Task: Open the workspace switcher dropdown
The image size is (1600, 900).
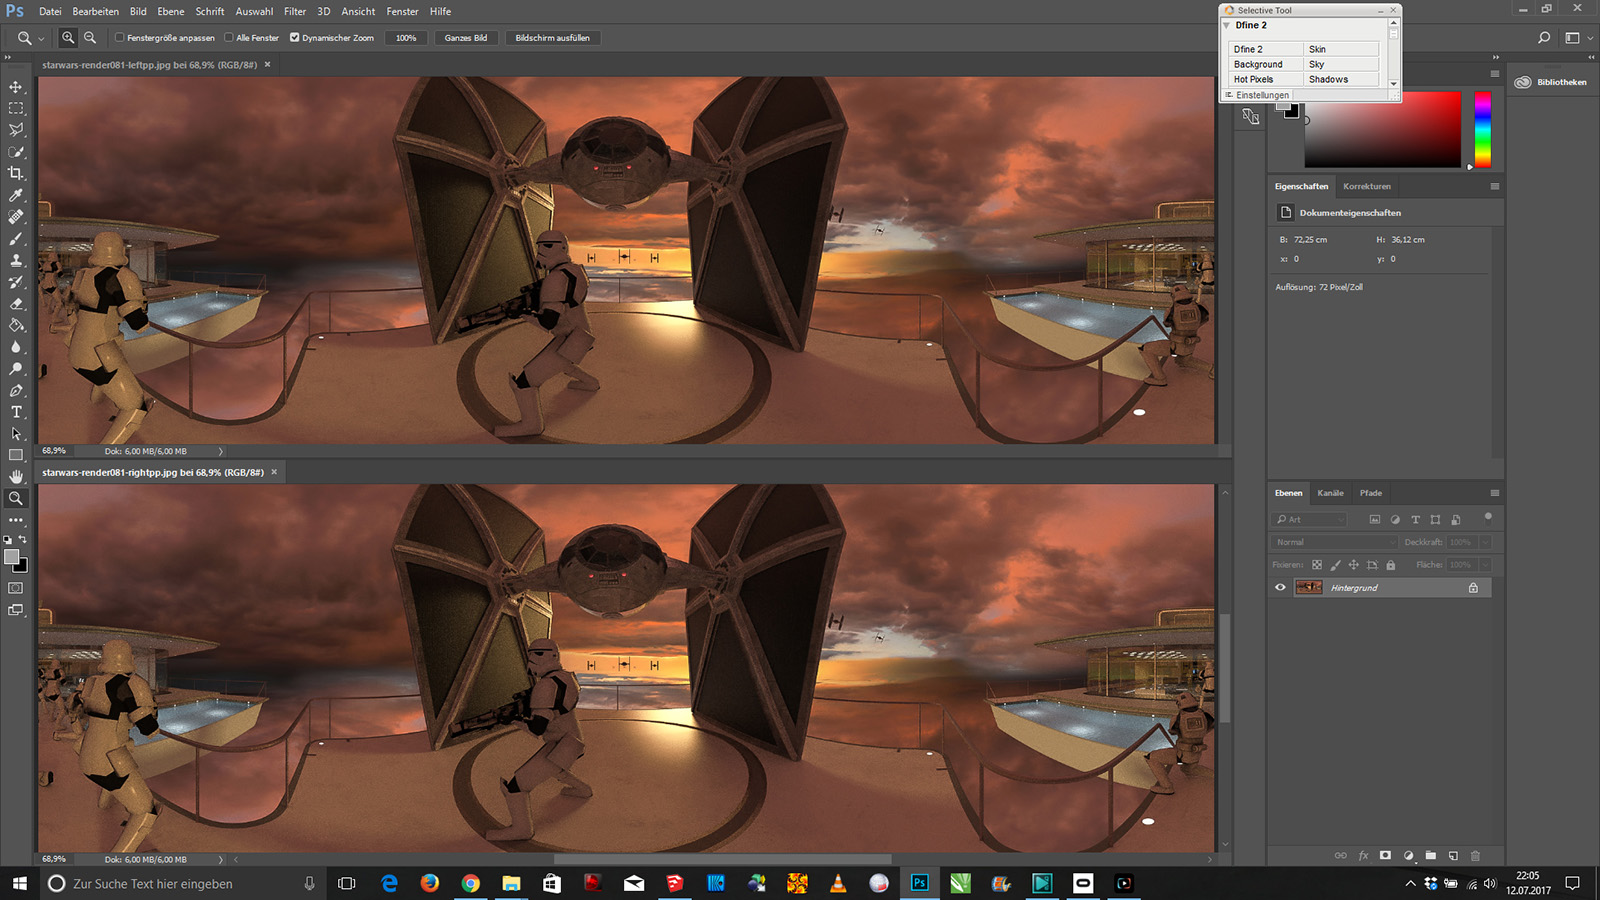Action: 1577,38
